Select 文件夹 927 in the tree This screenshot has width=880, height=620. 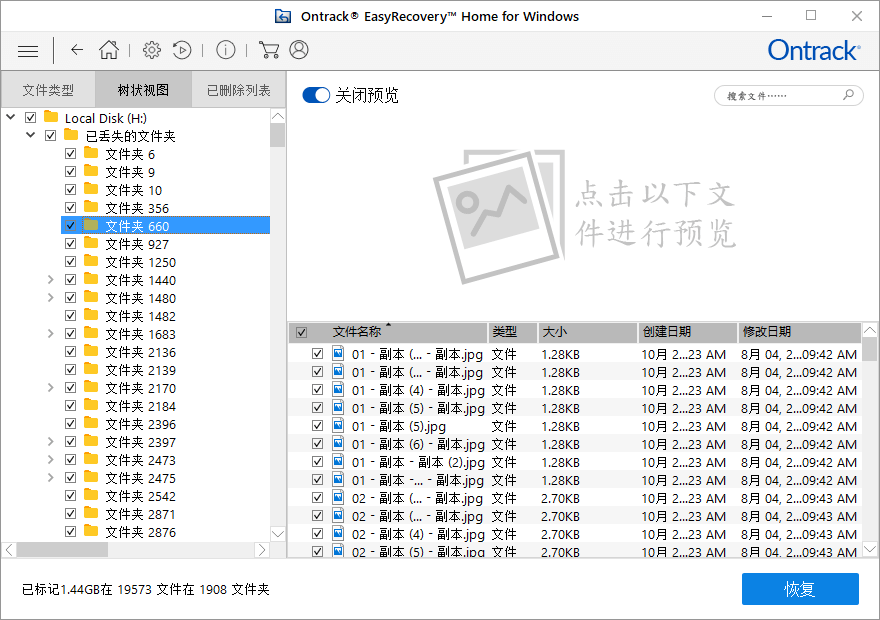pyautogui.click(x=137, y=244)
